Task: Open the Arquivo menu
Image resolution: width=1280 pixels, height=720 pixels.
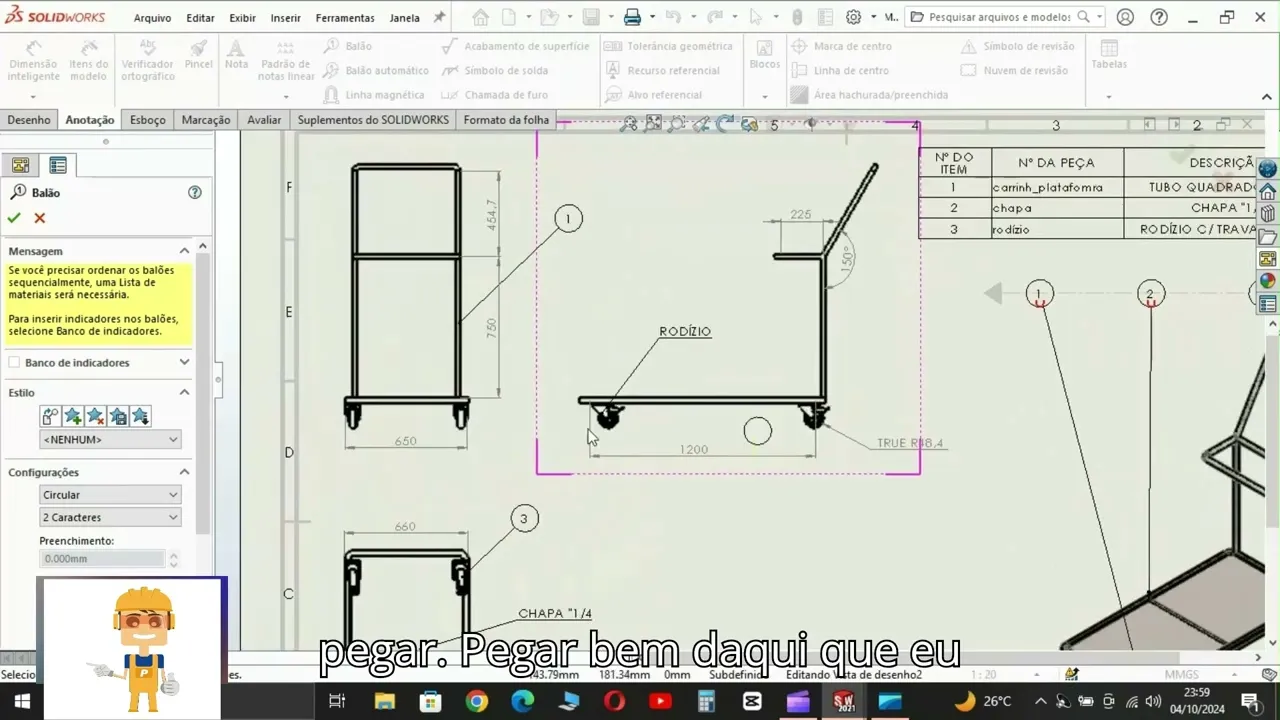Action: click(x=152, y=18)
